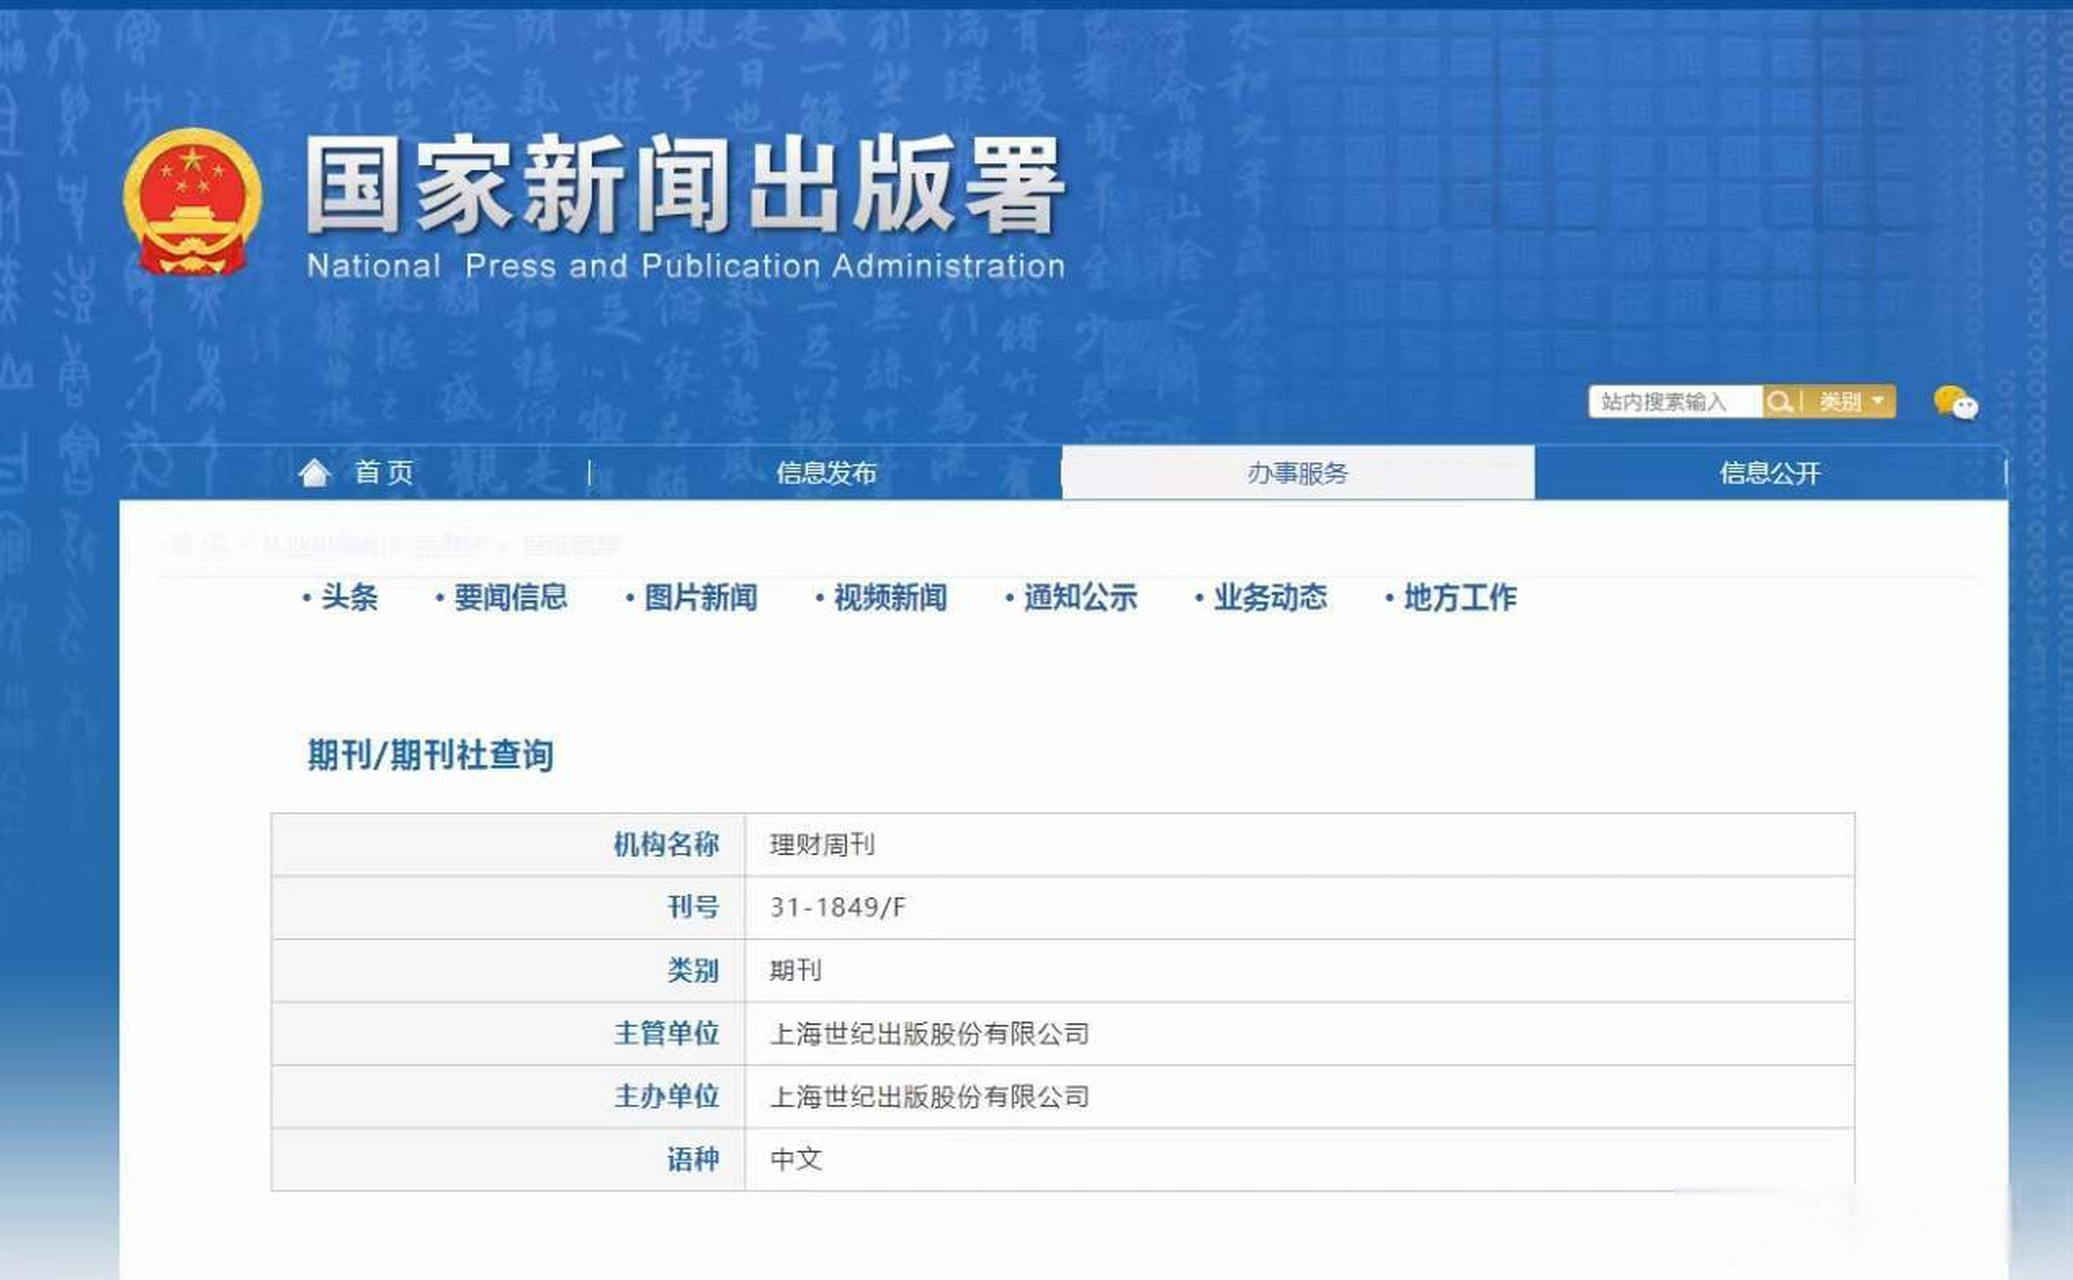Switch to the 办事服务 tab
Viewport: 2073px width, 1280px height.
point(1297,473)
